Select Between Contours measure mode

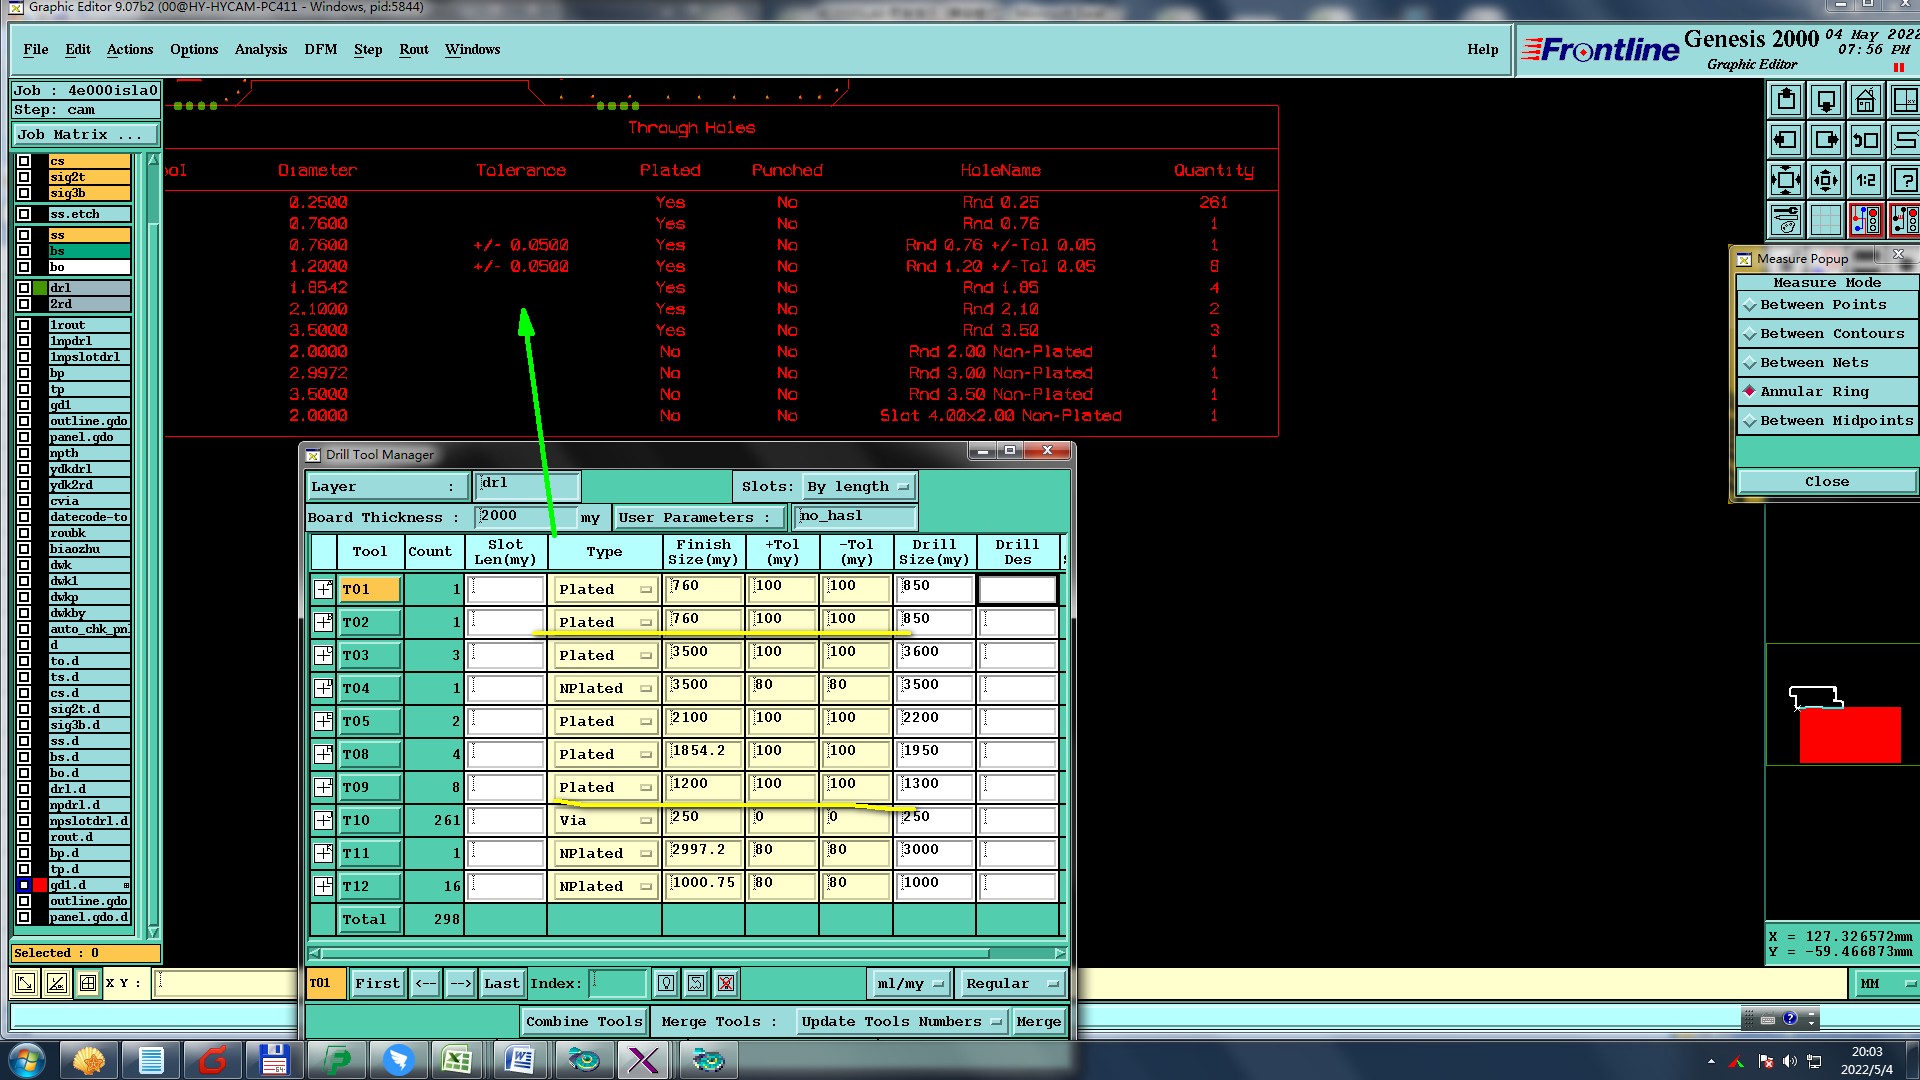[x=1827, y=334]
